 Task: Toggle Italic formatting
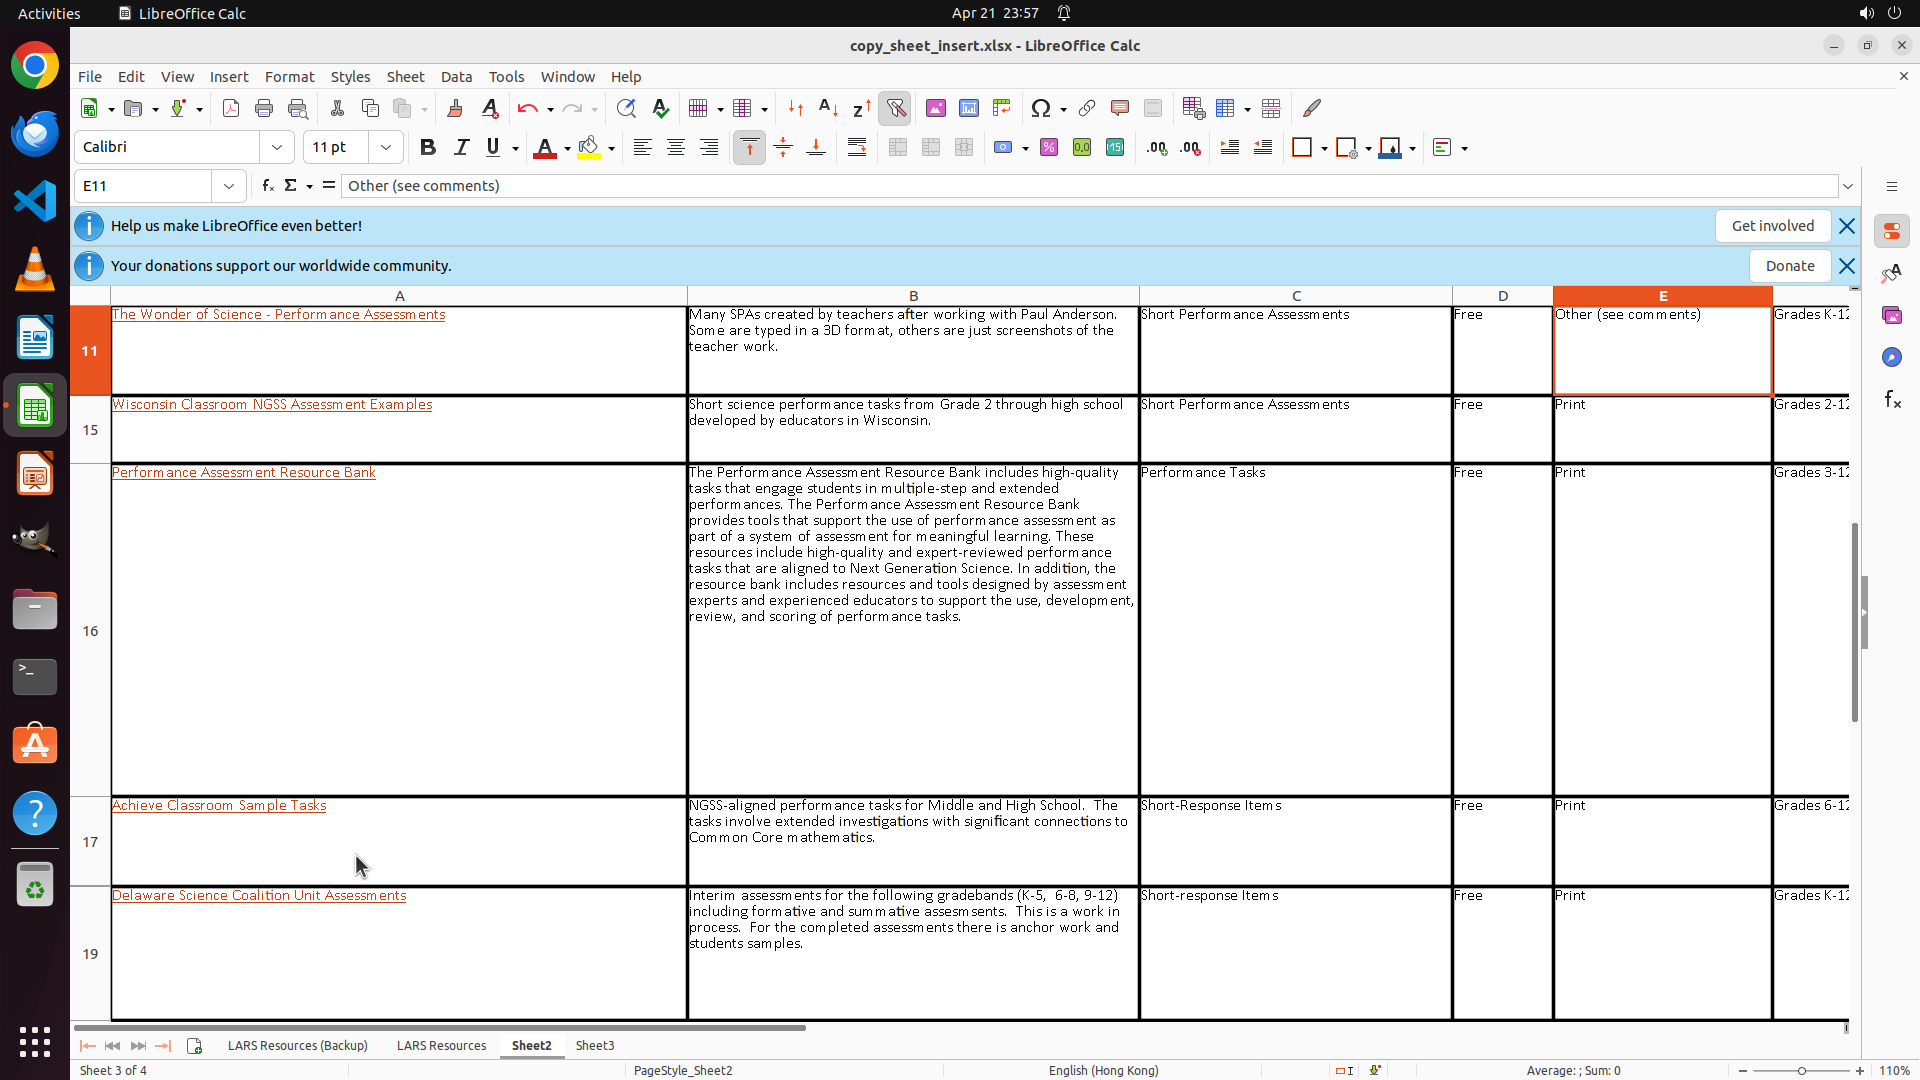pyautogui.click(x=461, y=147)
